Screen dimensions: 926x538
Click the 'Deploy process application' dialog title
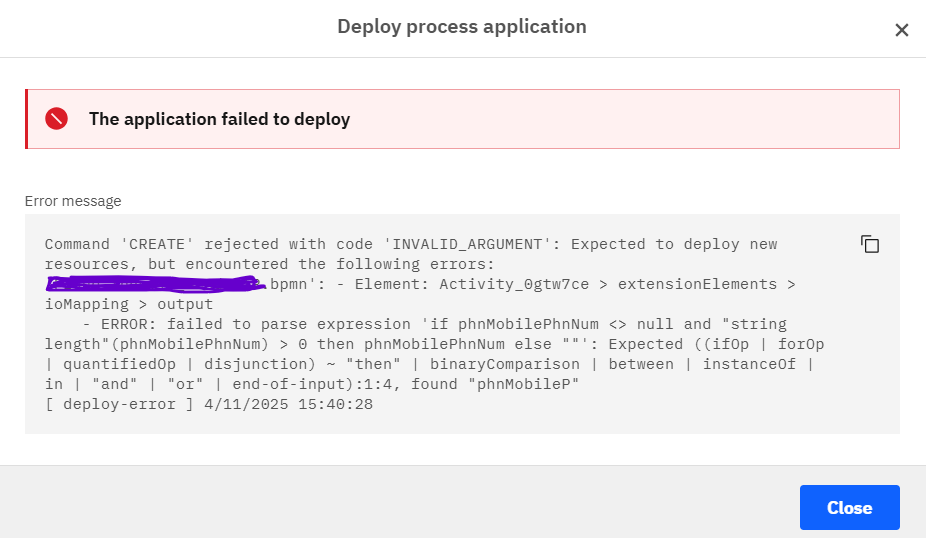point(461,27)
